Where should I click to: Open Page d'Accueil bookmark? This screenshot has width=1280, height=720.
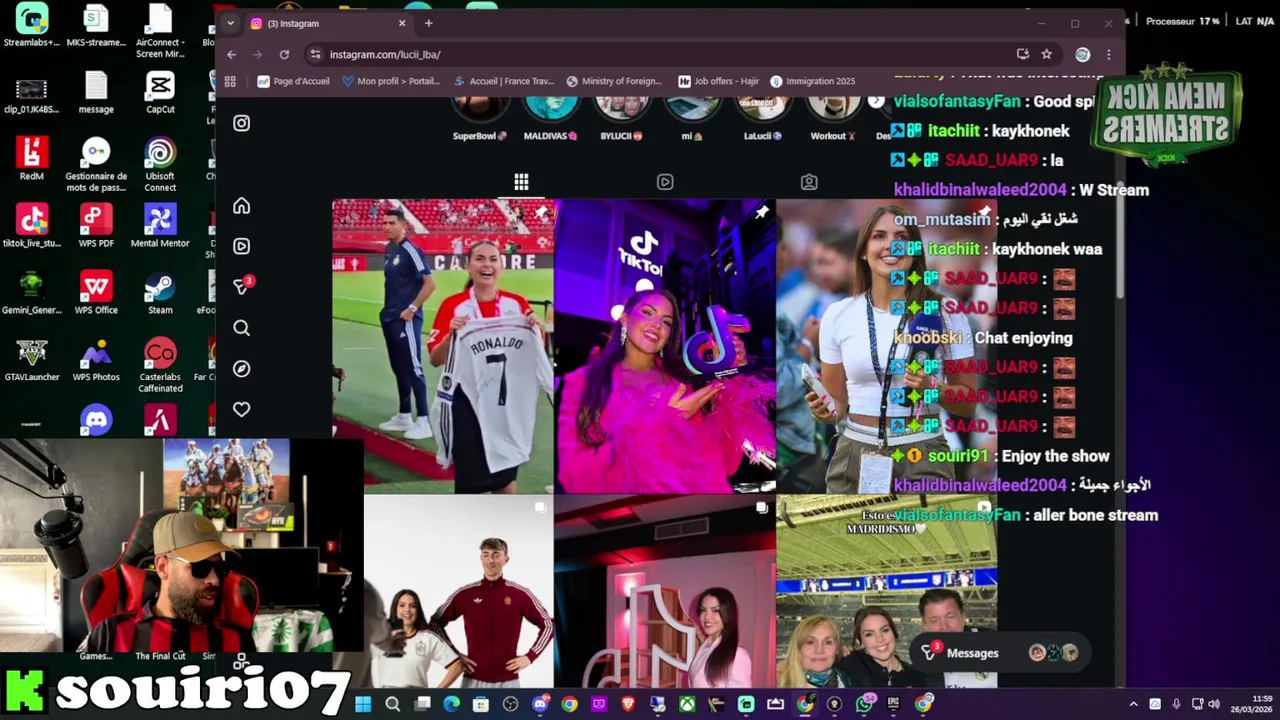tap(293, 81)
